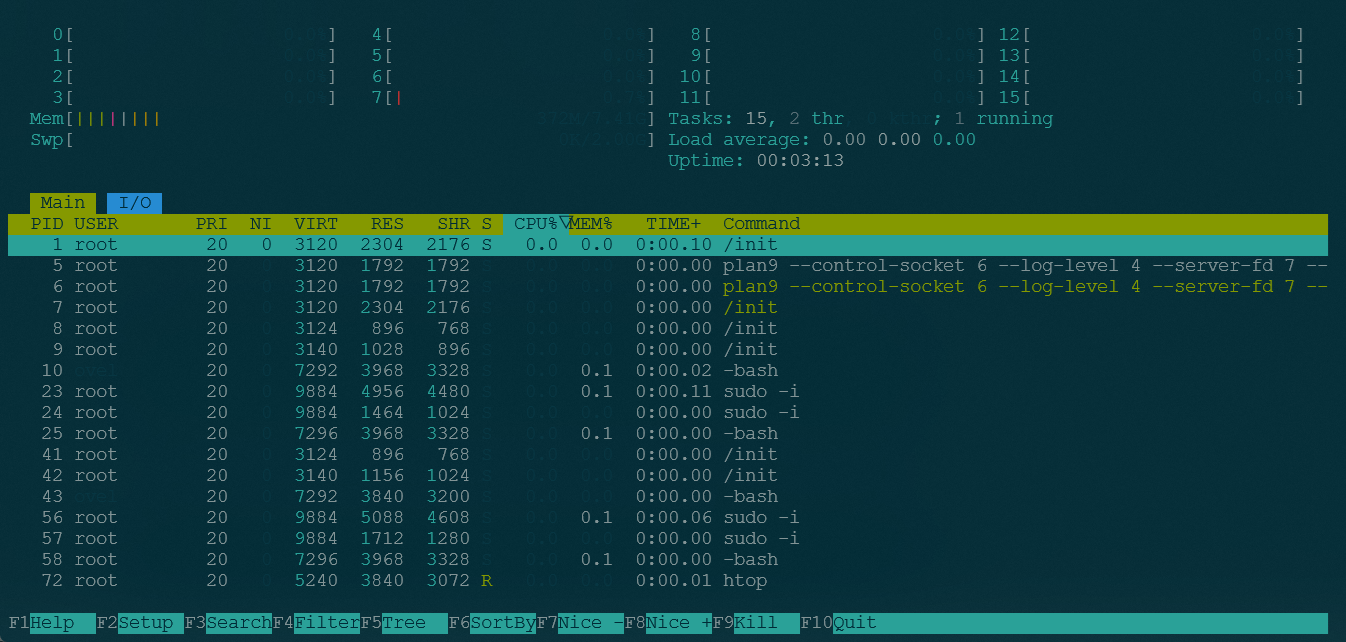Screen dimensions: 1346x642
Task: Click the Command column header
Action: [761, 224]
